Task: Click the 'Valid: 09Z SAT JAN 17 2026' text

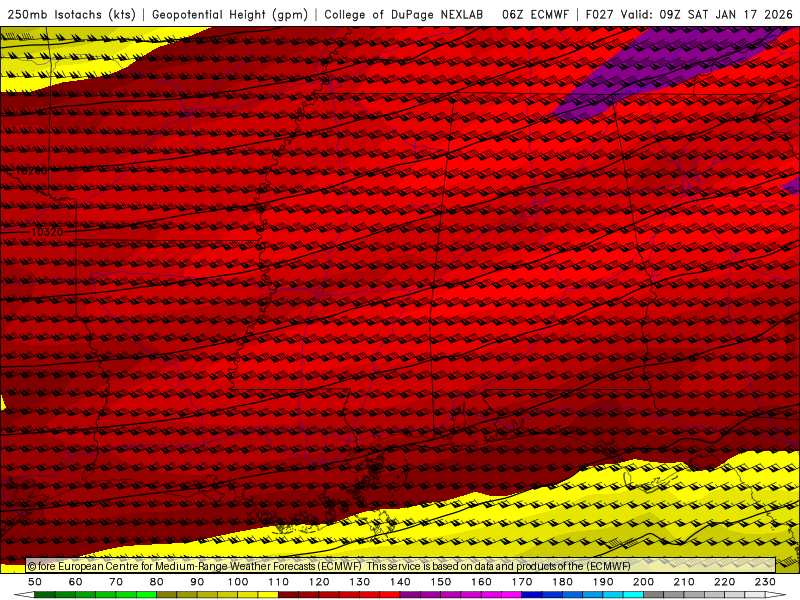Action: (707, 15)
